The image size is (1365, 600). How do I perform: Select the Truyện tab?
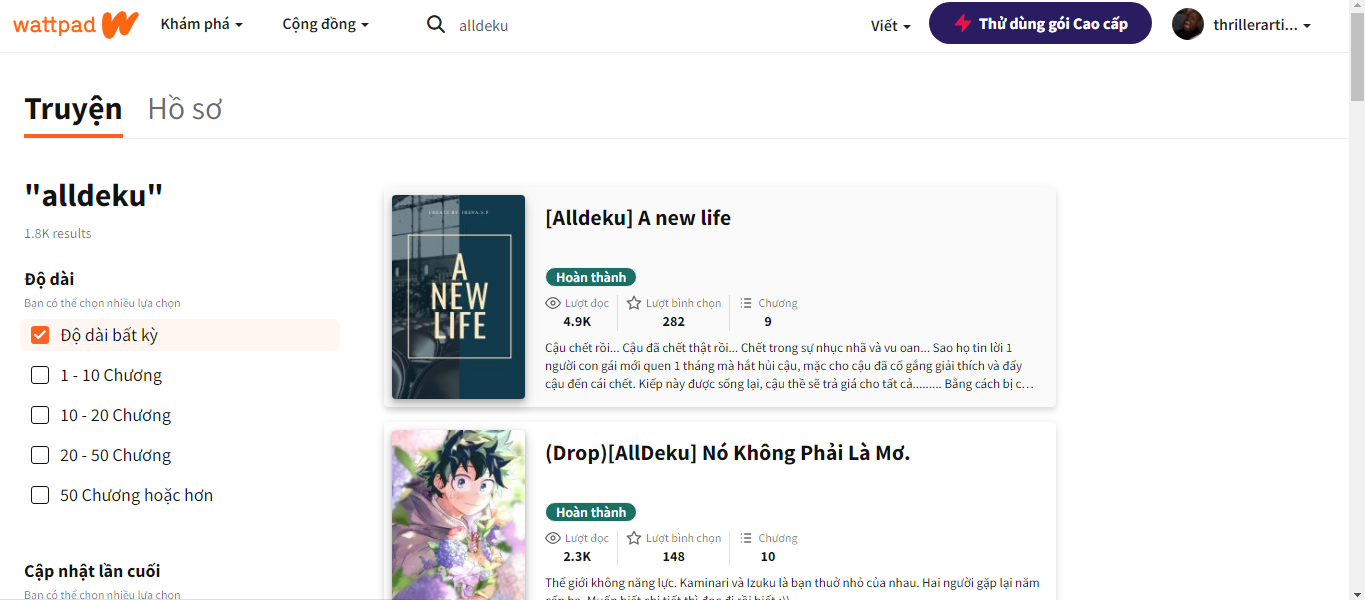click(73, 108)
